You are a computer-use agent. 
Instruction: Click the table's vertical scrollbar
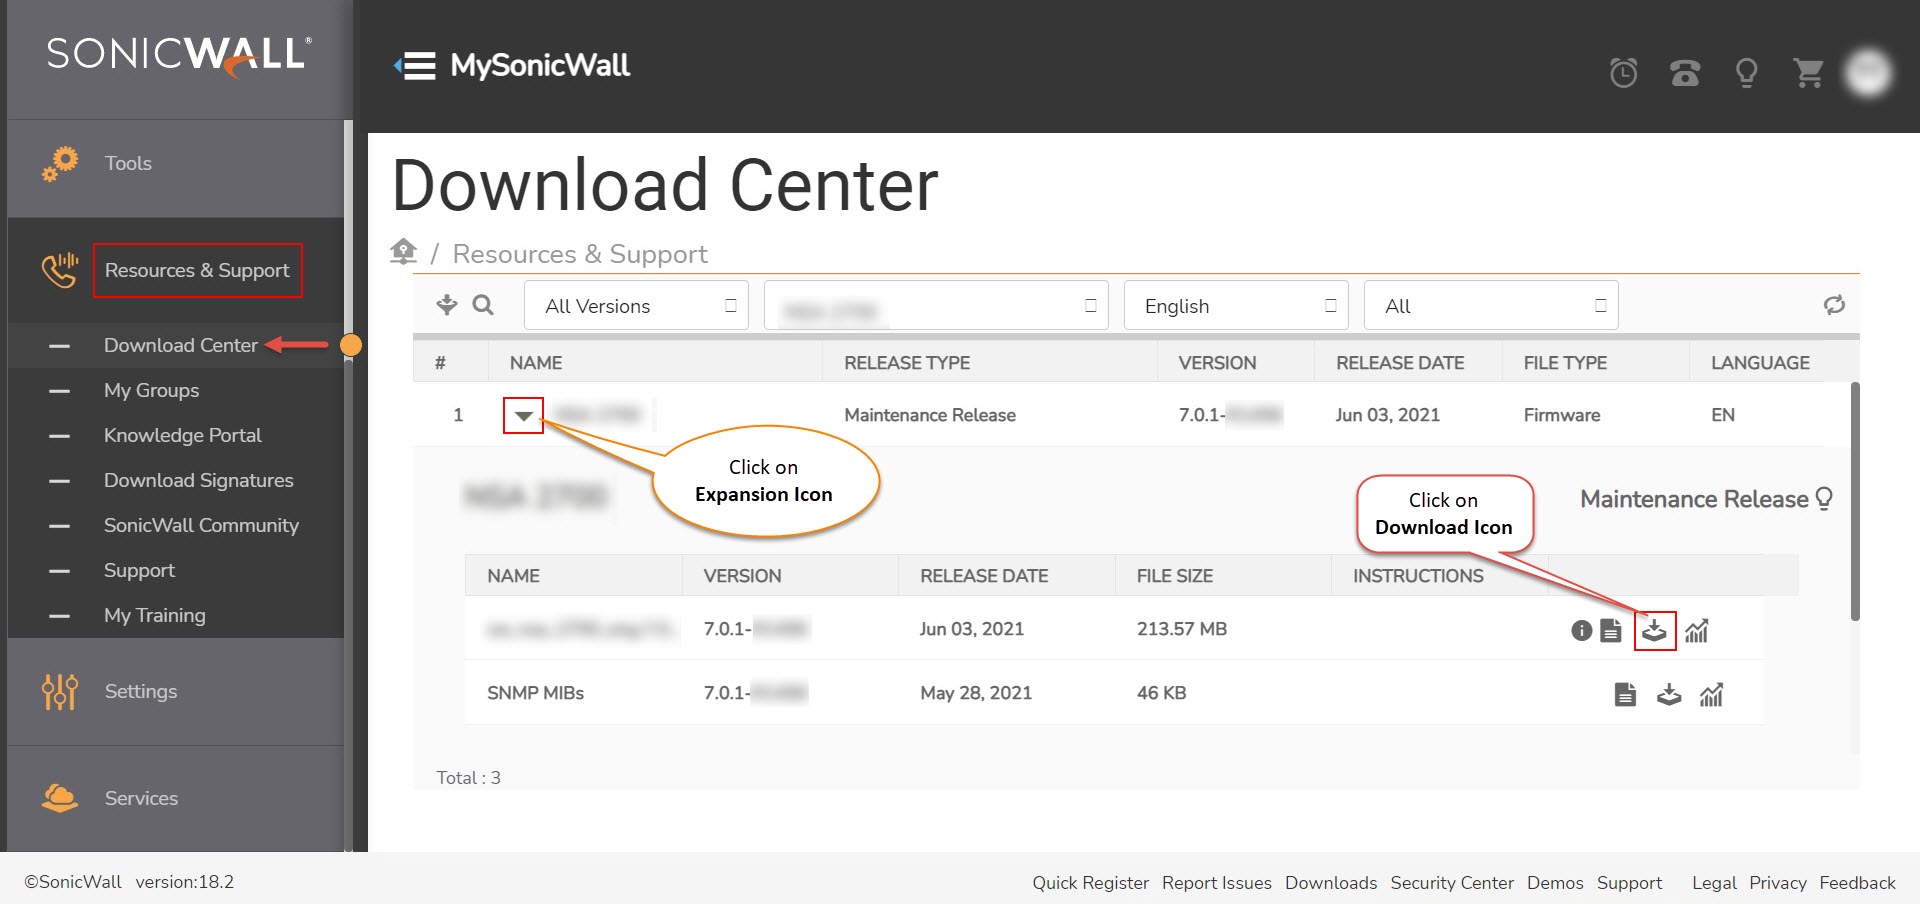pyautogui.click(x=1855, y=500)
